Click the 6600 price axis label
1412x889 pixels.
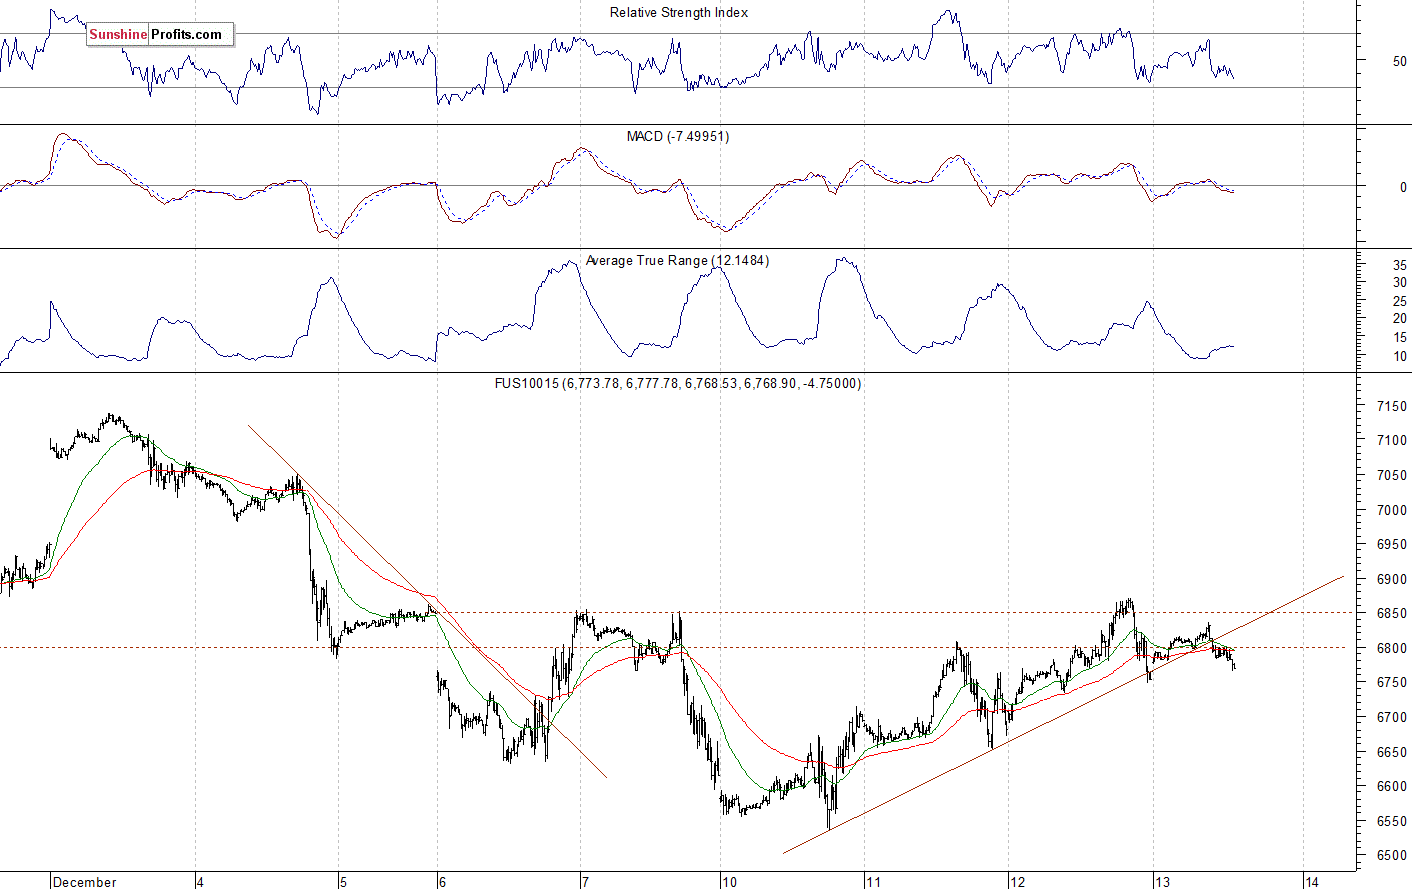[x=1391, y=787]
